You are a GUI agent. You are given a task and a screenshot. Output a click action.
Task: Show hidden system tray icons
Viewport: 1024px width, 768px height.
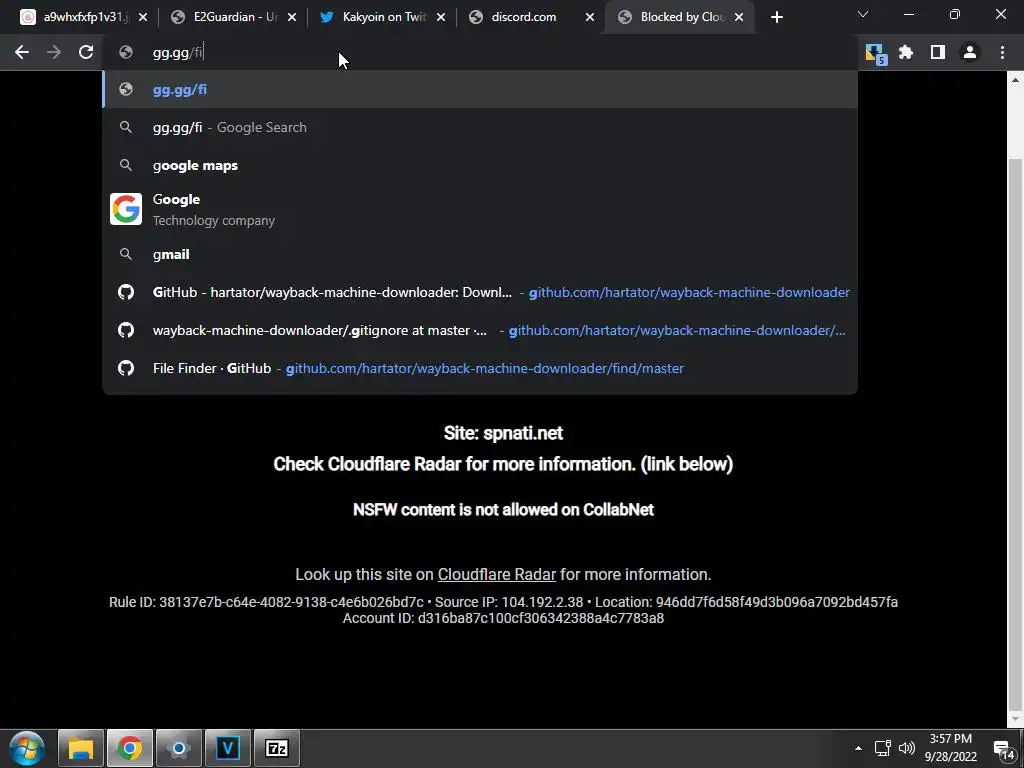[858, 748]
